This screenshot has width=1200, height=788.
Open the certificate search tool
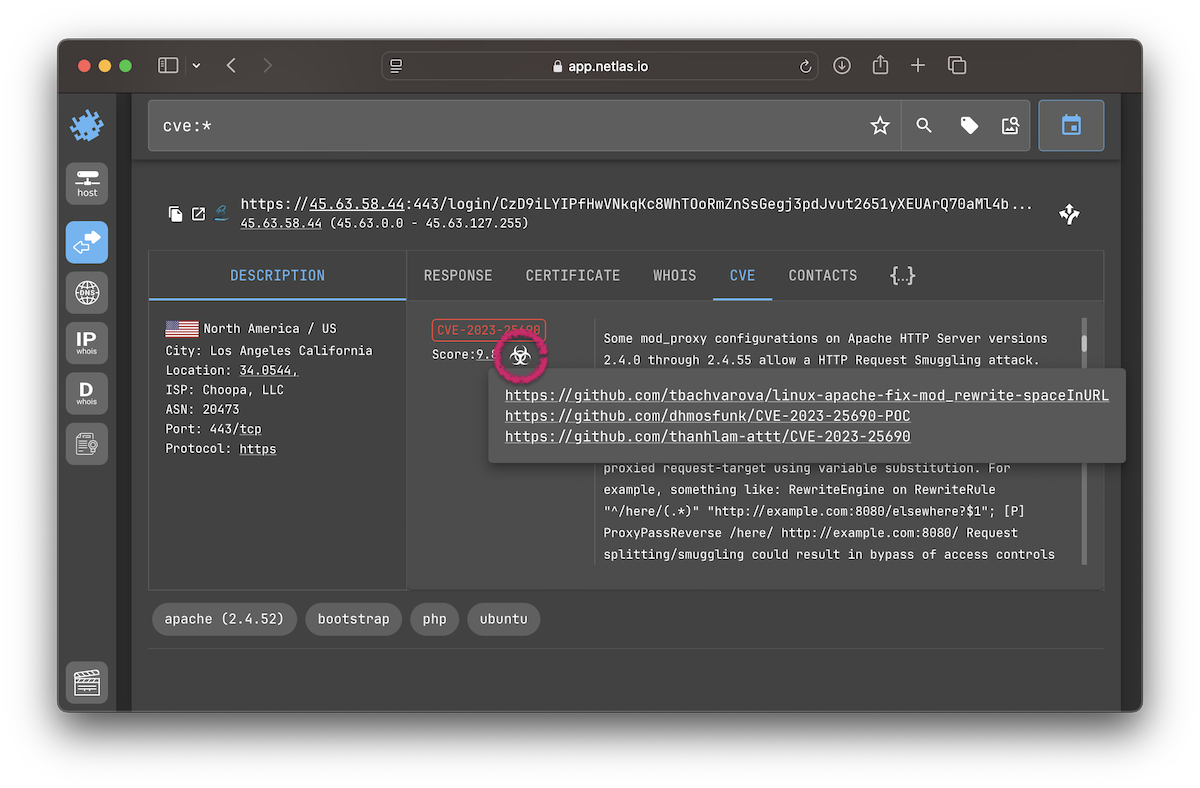(x=86, y=443)
